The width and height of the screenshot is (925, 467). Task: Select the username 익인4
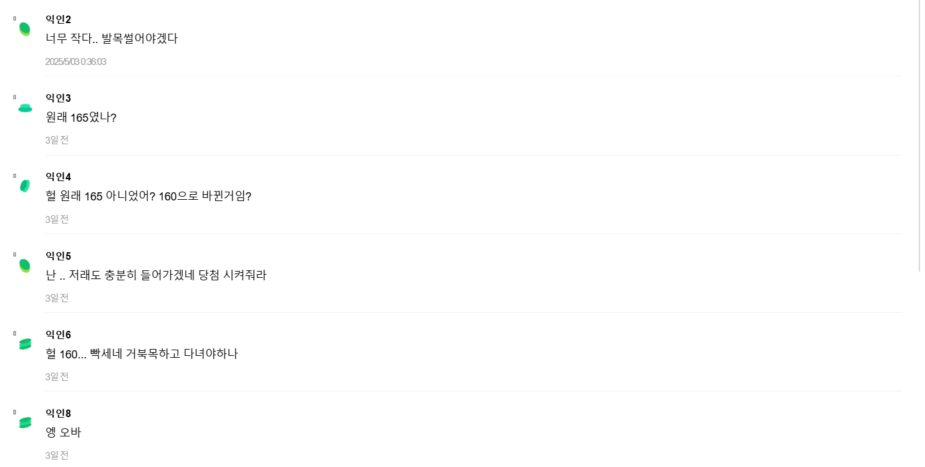pos(58,177)
